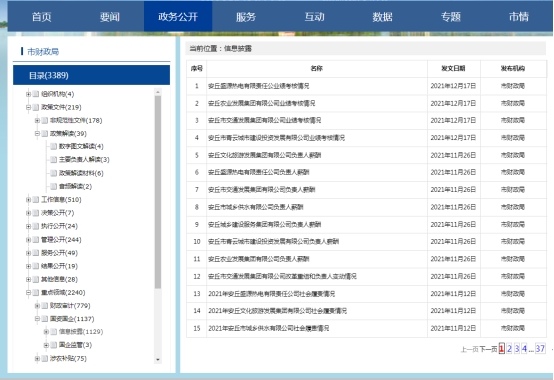
Task: Expand the 信息披露(1129) tree node
Action: point(46,332)
